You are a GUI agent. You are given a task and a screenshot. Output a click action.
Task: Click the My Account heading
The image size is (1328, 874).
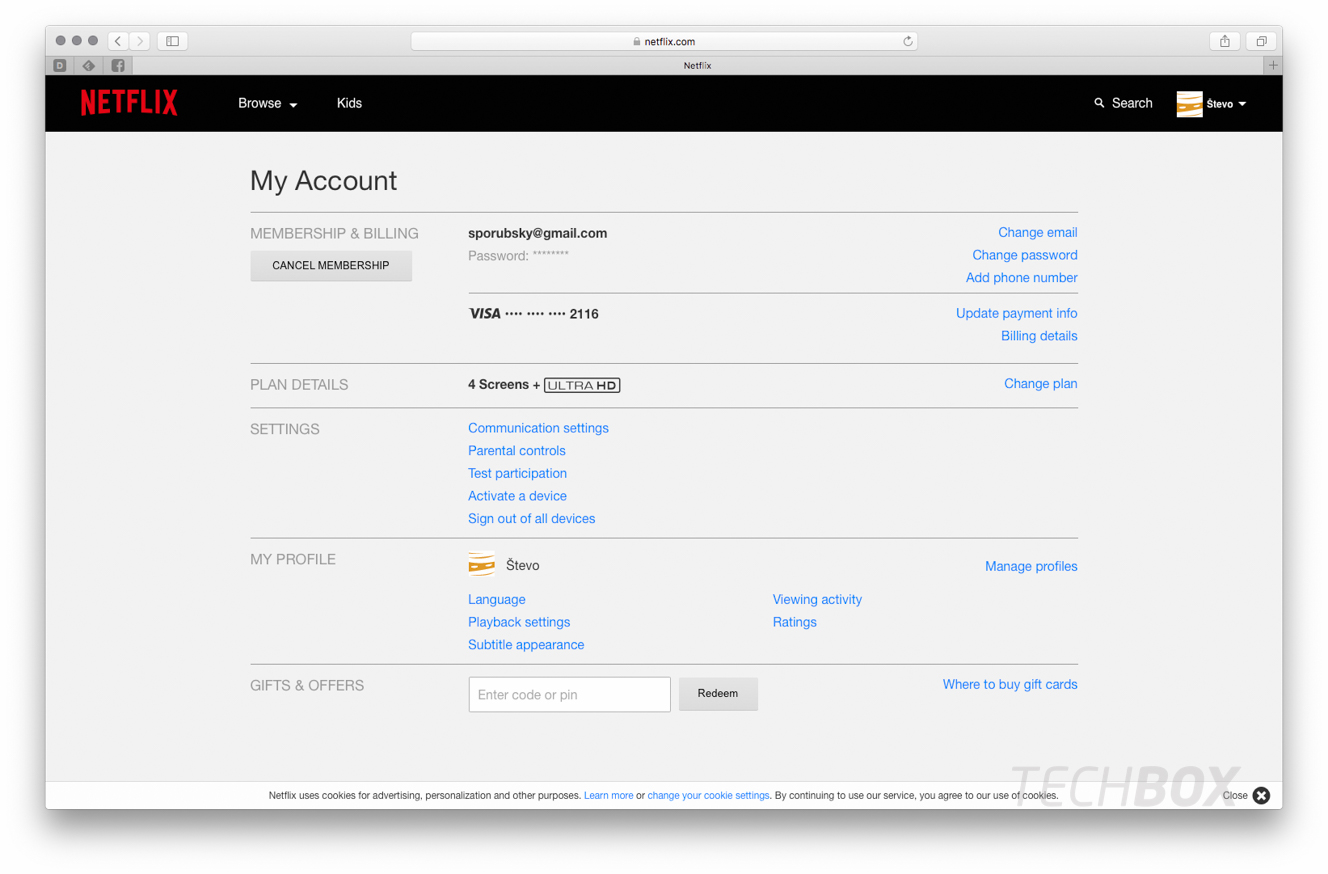[x=323, y=181]
